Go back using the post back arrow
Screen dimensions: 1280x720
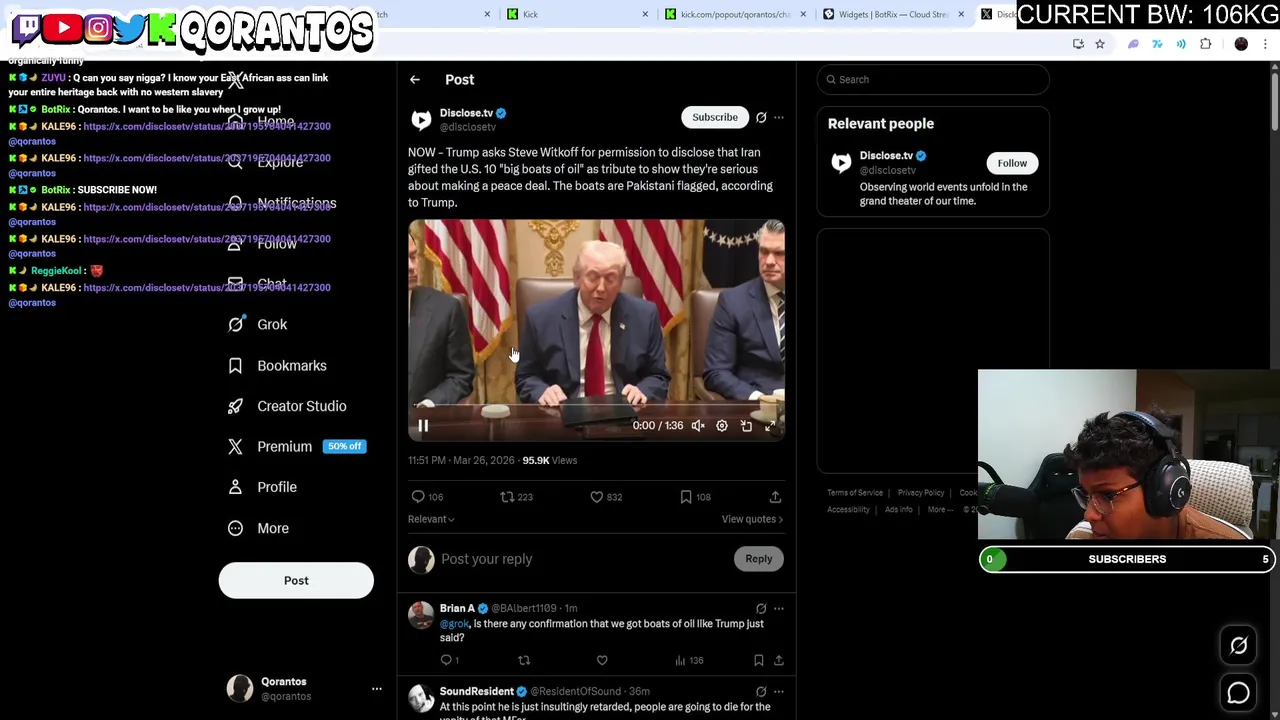(x=415, y=80)
